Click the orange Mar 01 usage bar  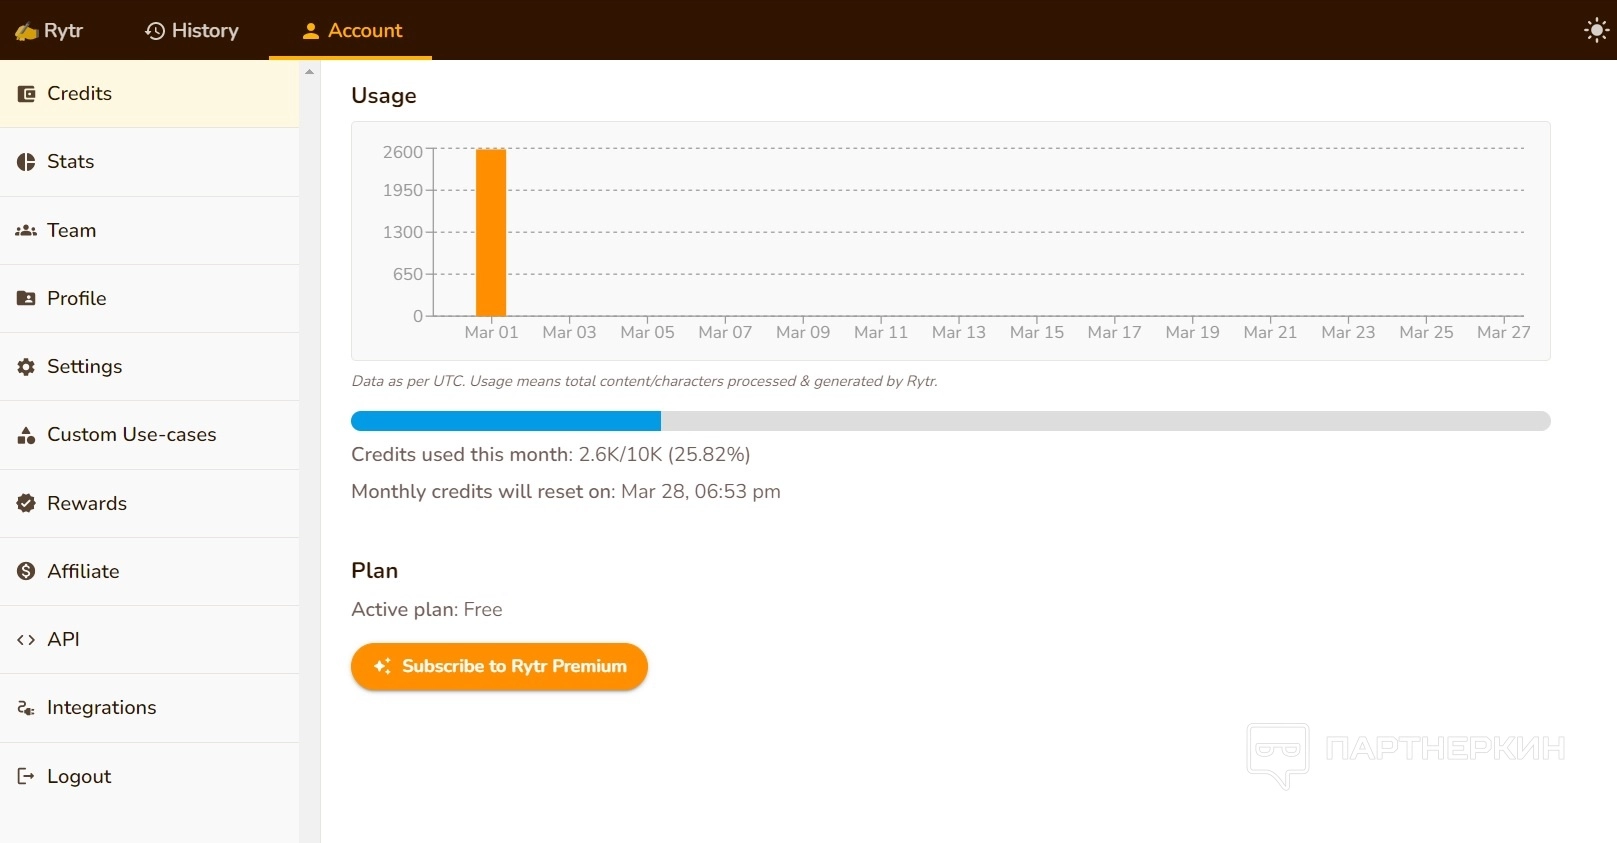tap(491, 232)
